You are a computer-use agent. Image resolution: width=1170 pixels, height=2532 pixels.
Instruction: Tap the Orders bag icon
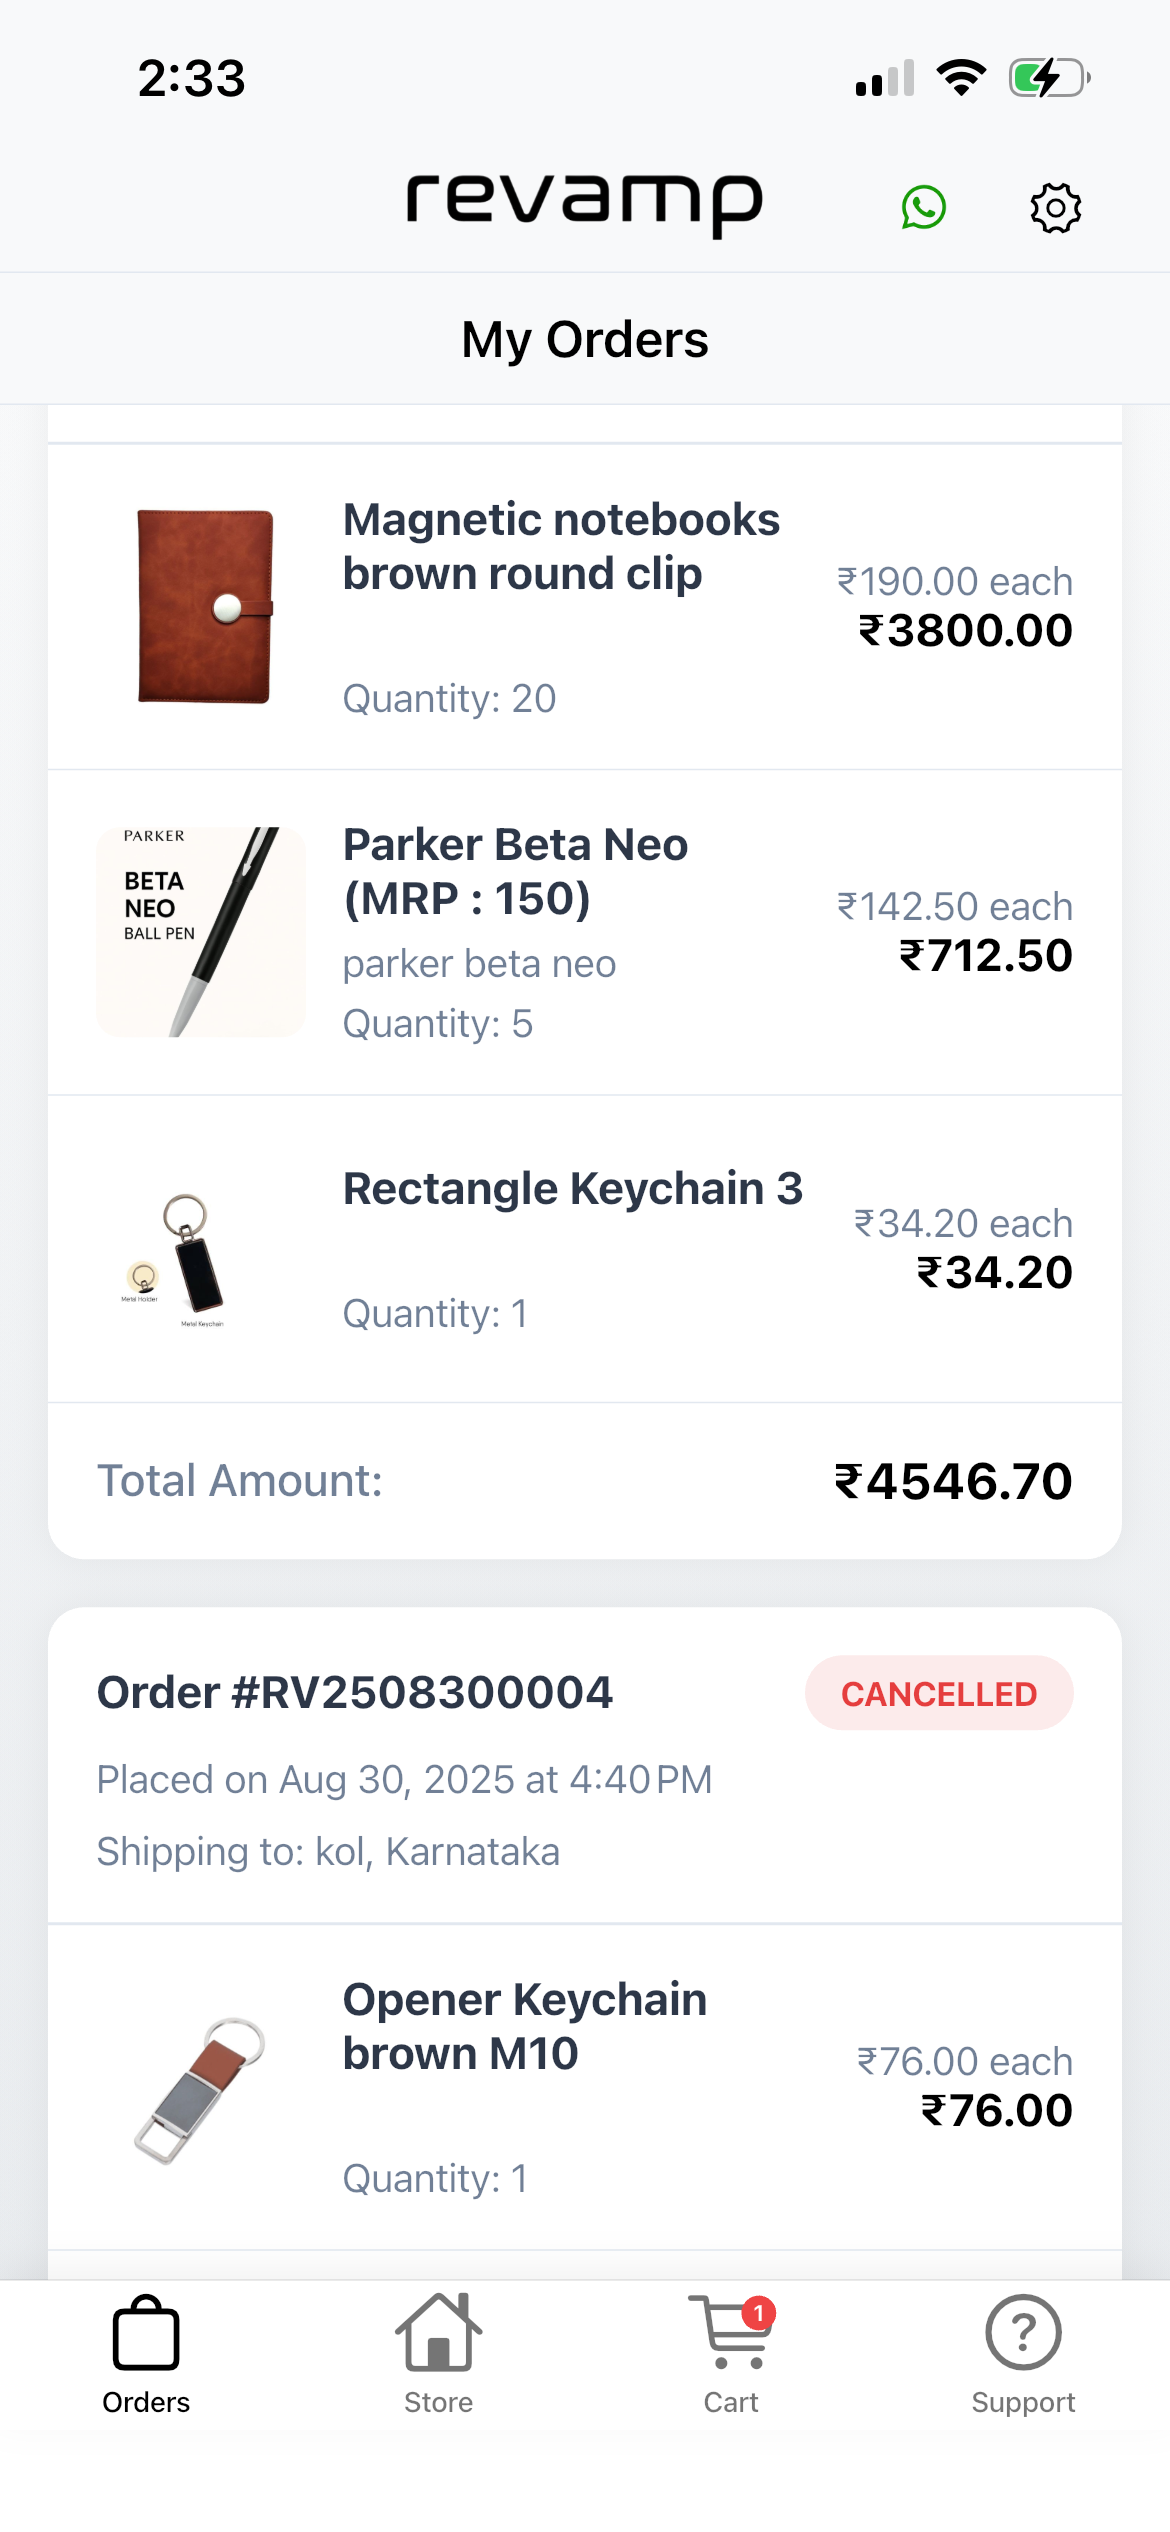pos(146,2333)
